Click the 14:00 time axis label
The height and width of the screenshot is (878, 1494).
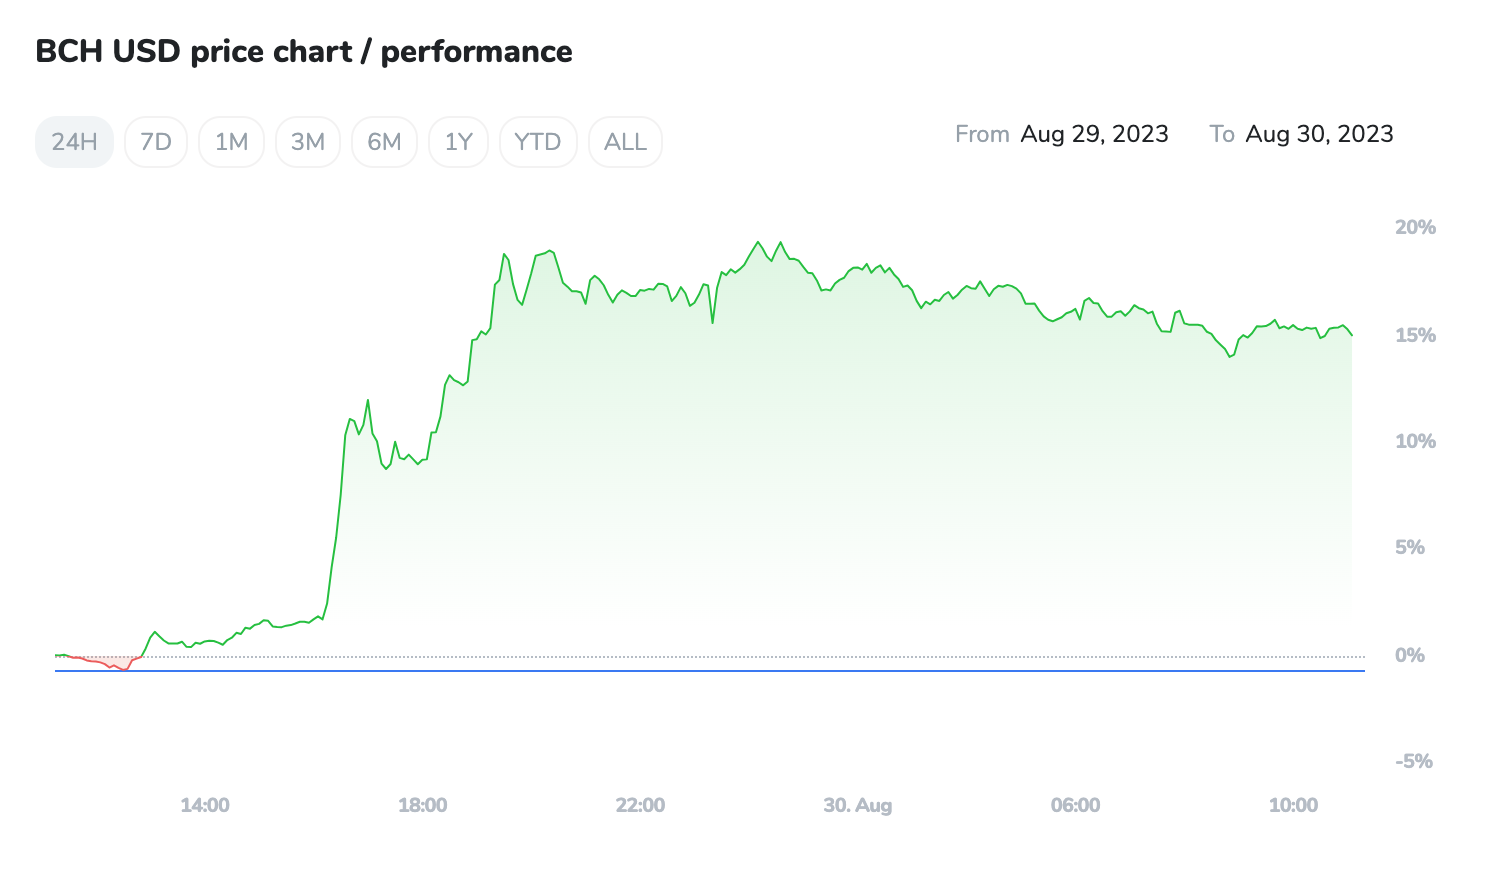pos(205,805)
